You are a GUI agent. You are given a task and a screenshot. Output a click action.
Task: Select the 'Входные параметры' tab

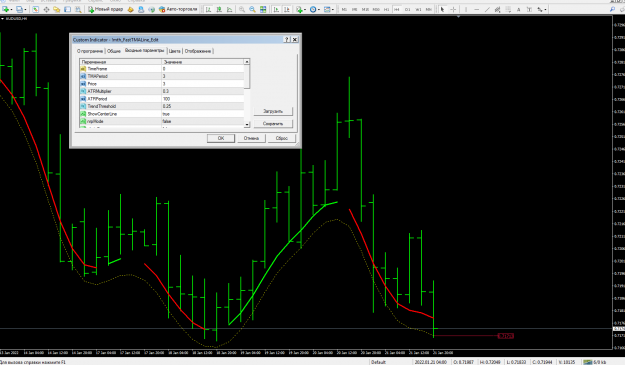pyautogui.click(x=144, y=51)
